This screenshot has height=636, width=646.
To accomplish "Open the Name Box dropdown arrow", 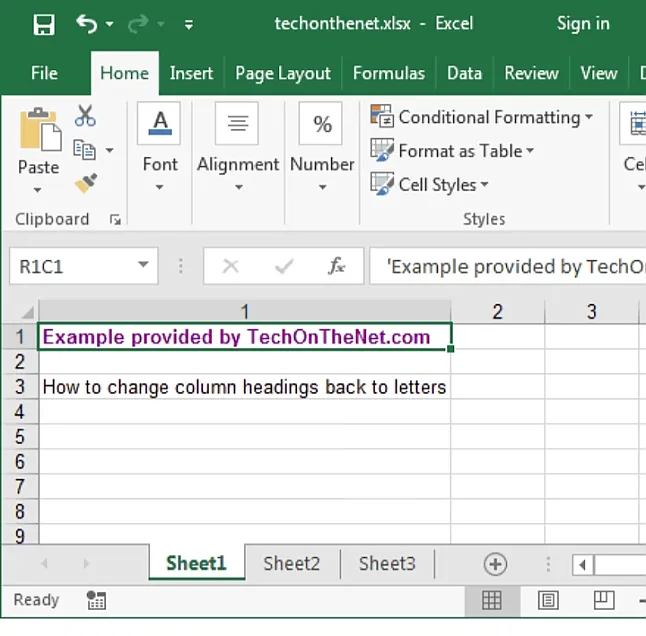I will [x=143, y=265].
